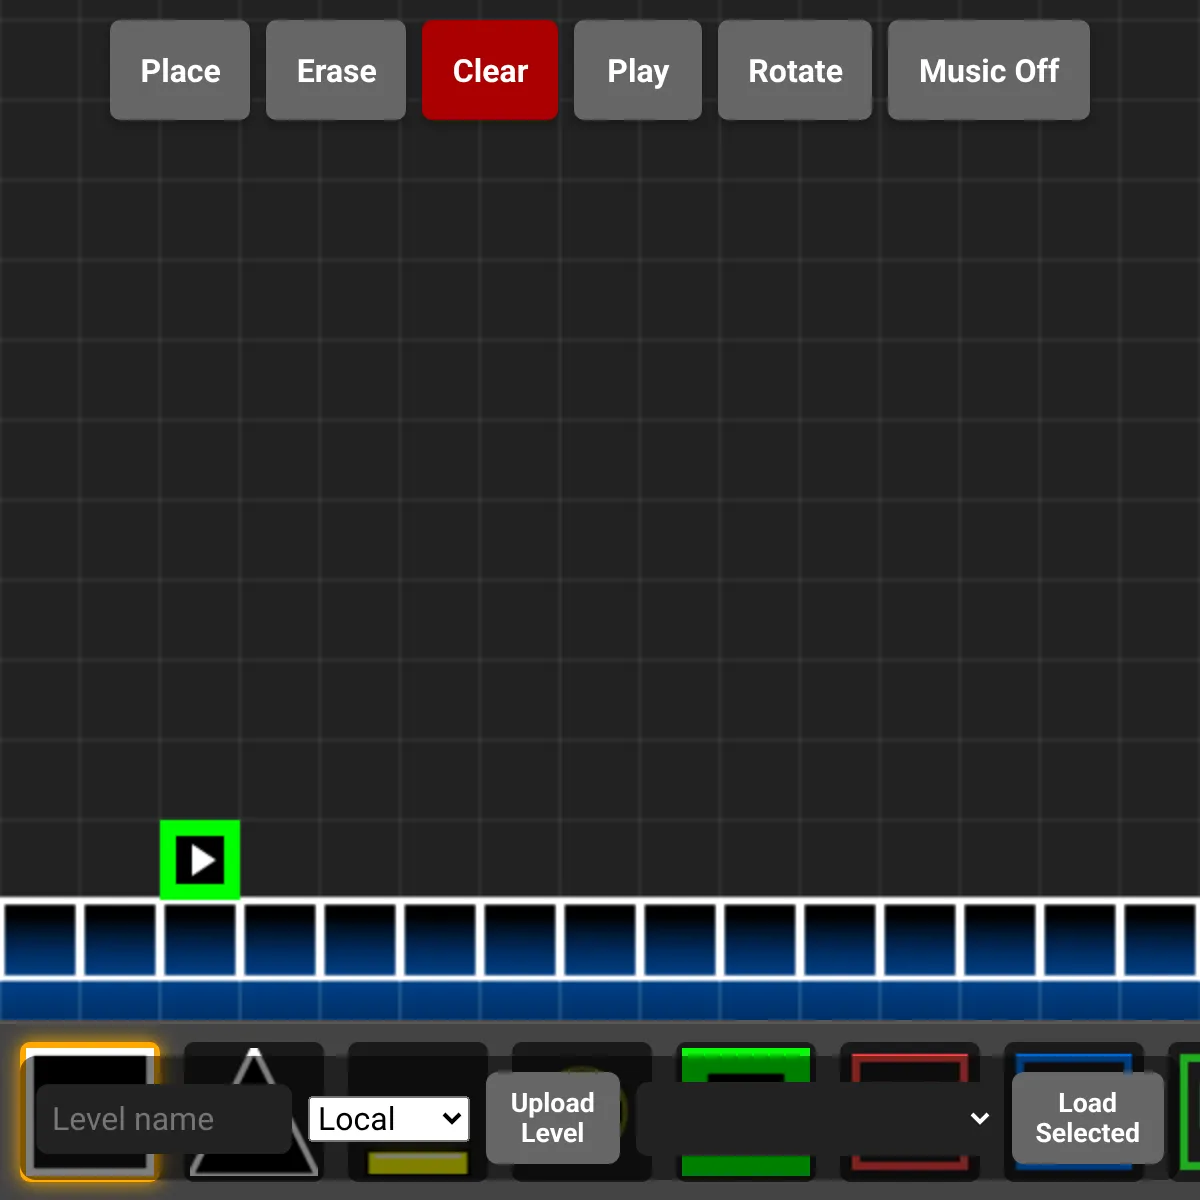Focus the Level name text field
The image size is (1200, 1200).
[x=164, y=1119]
